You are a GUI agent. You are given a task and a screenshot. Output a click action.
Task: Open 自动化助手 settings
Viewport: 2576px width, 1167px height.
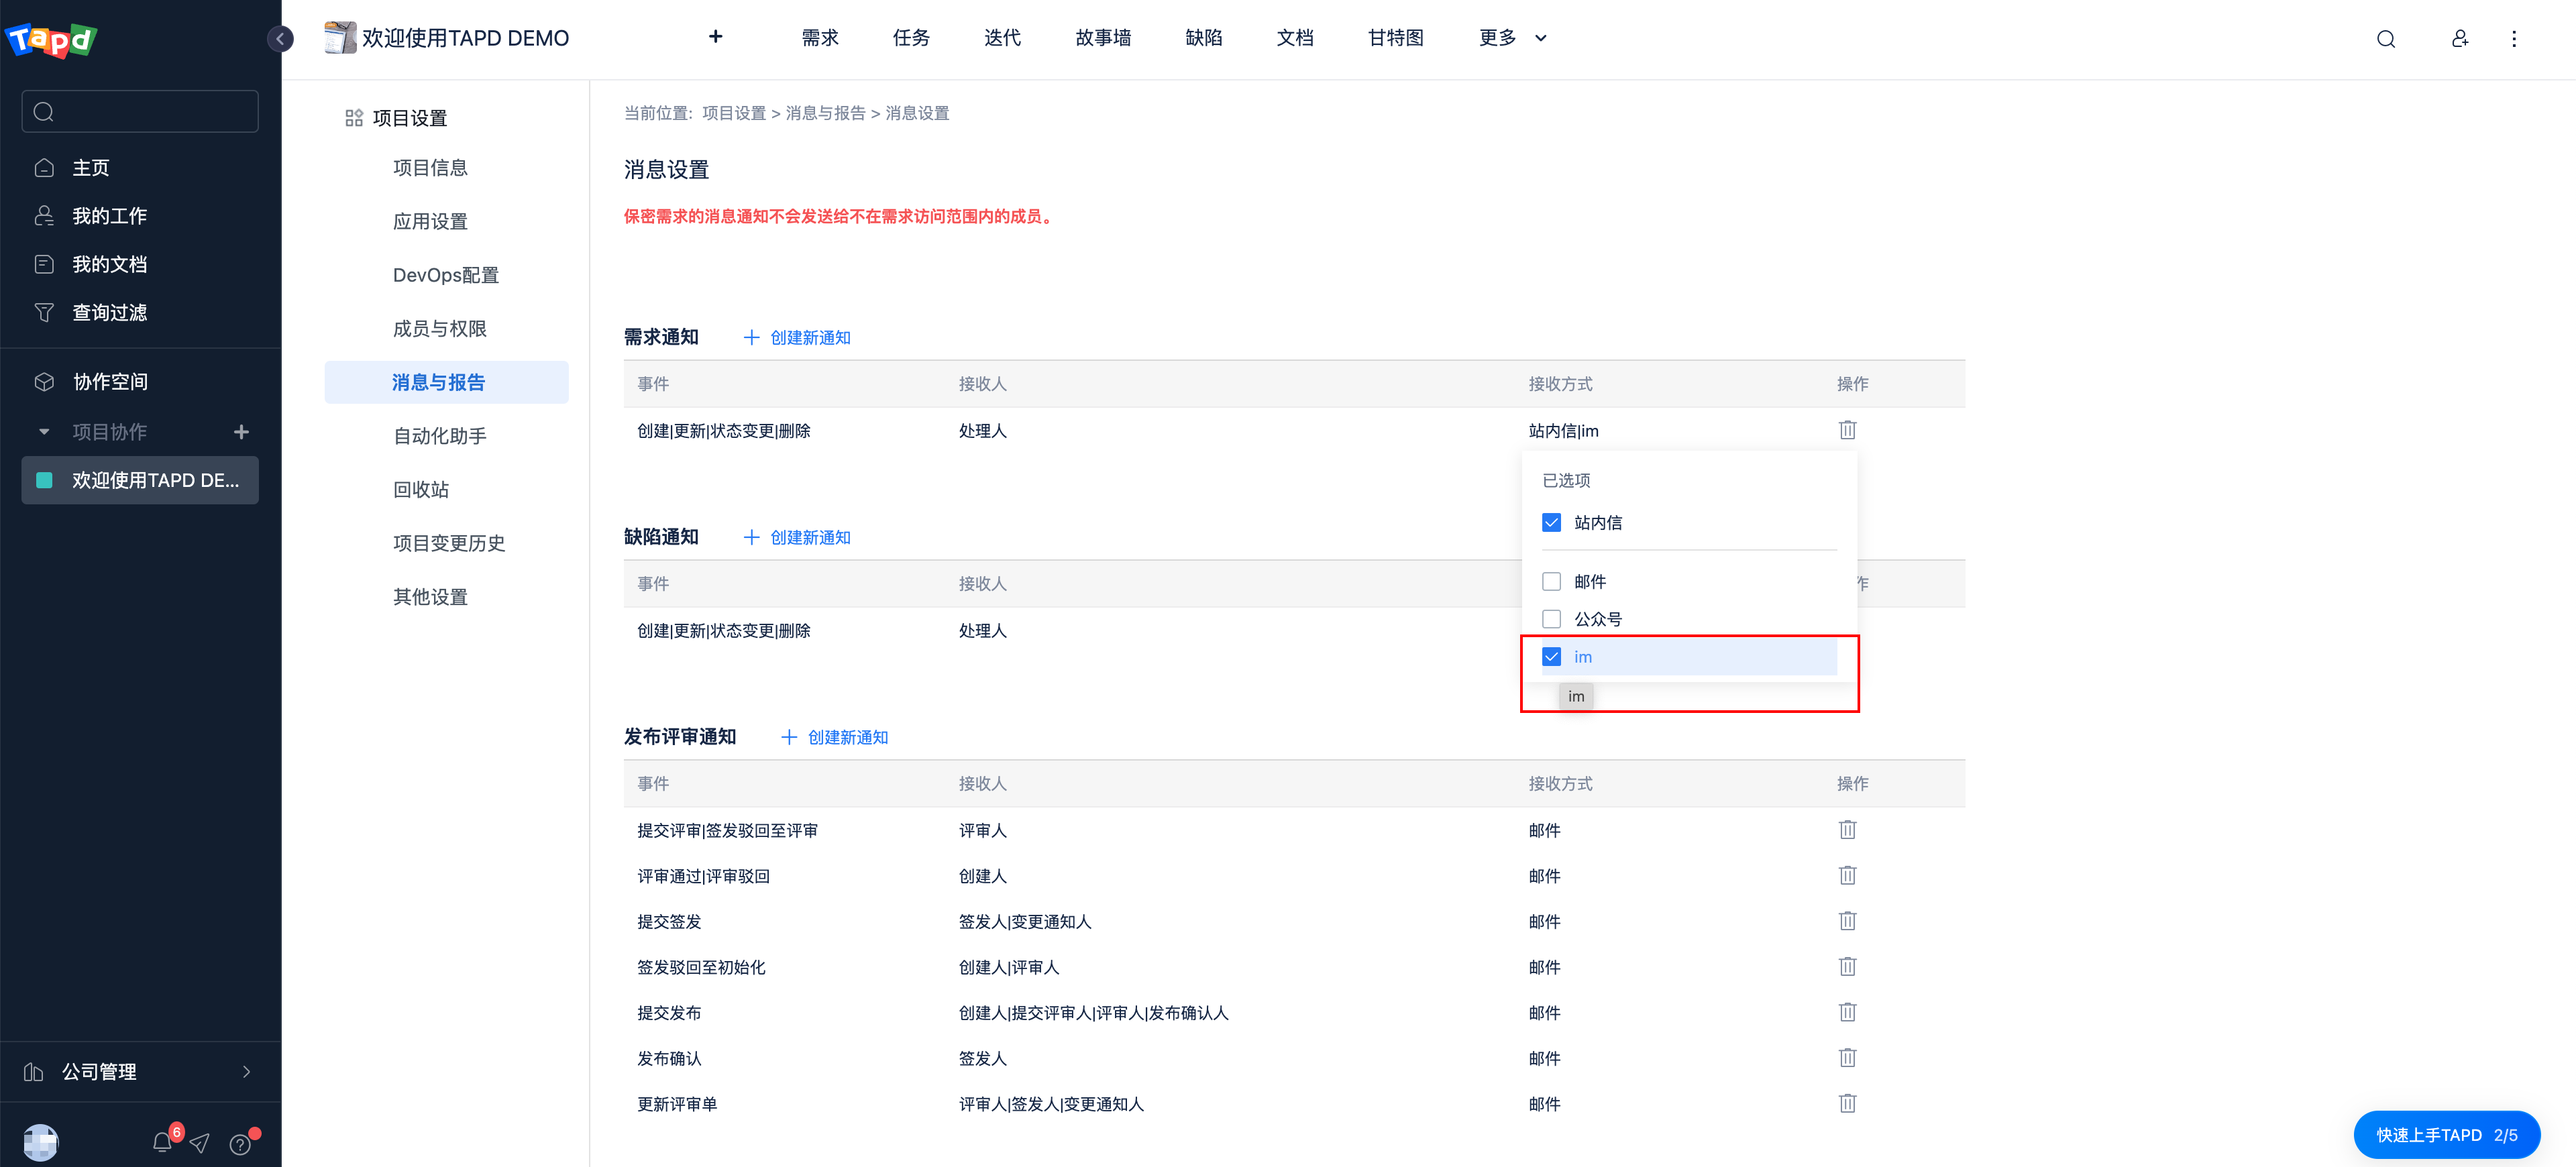click(439, 436)
